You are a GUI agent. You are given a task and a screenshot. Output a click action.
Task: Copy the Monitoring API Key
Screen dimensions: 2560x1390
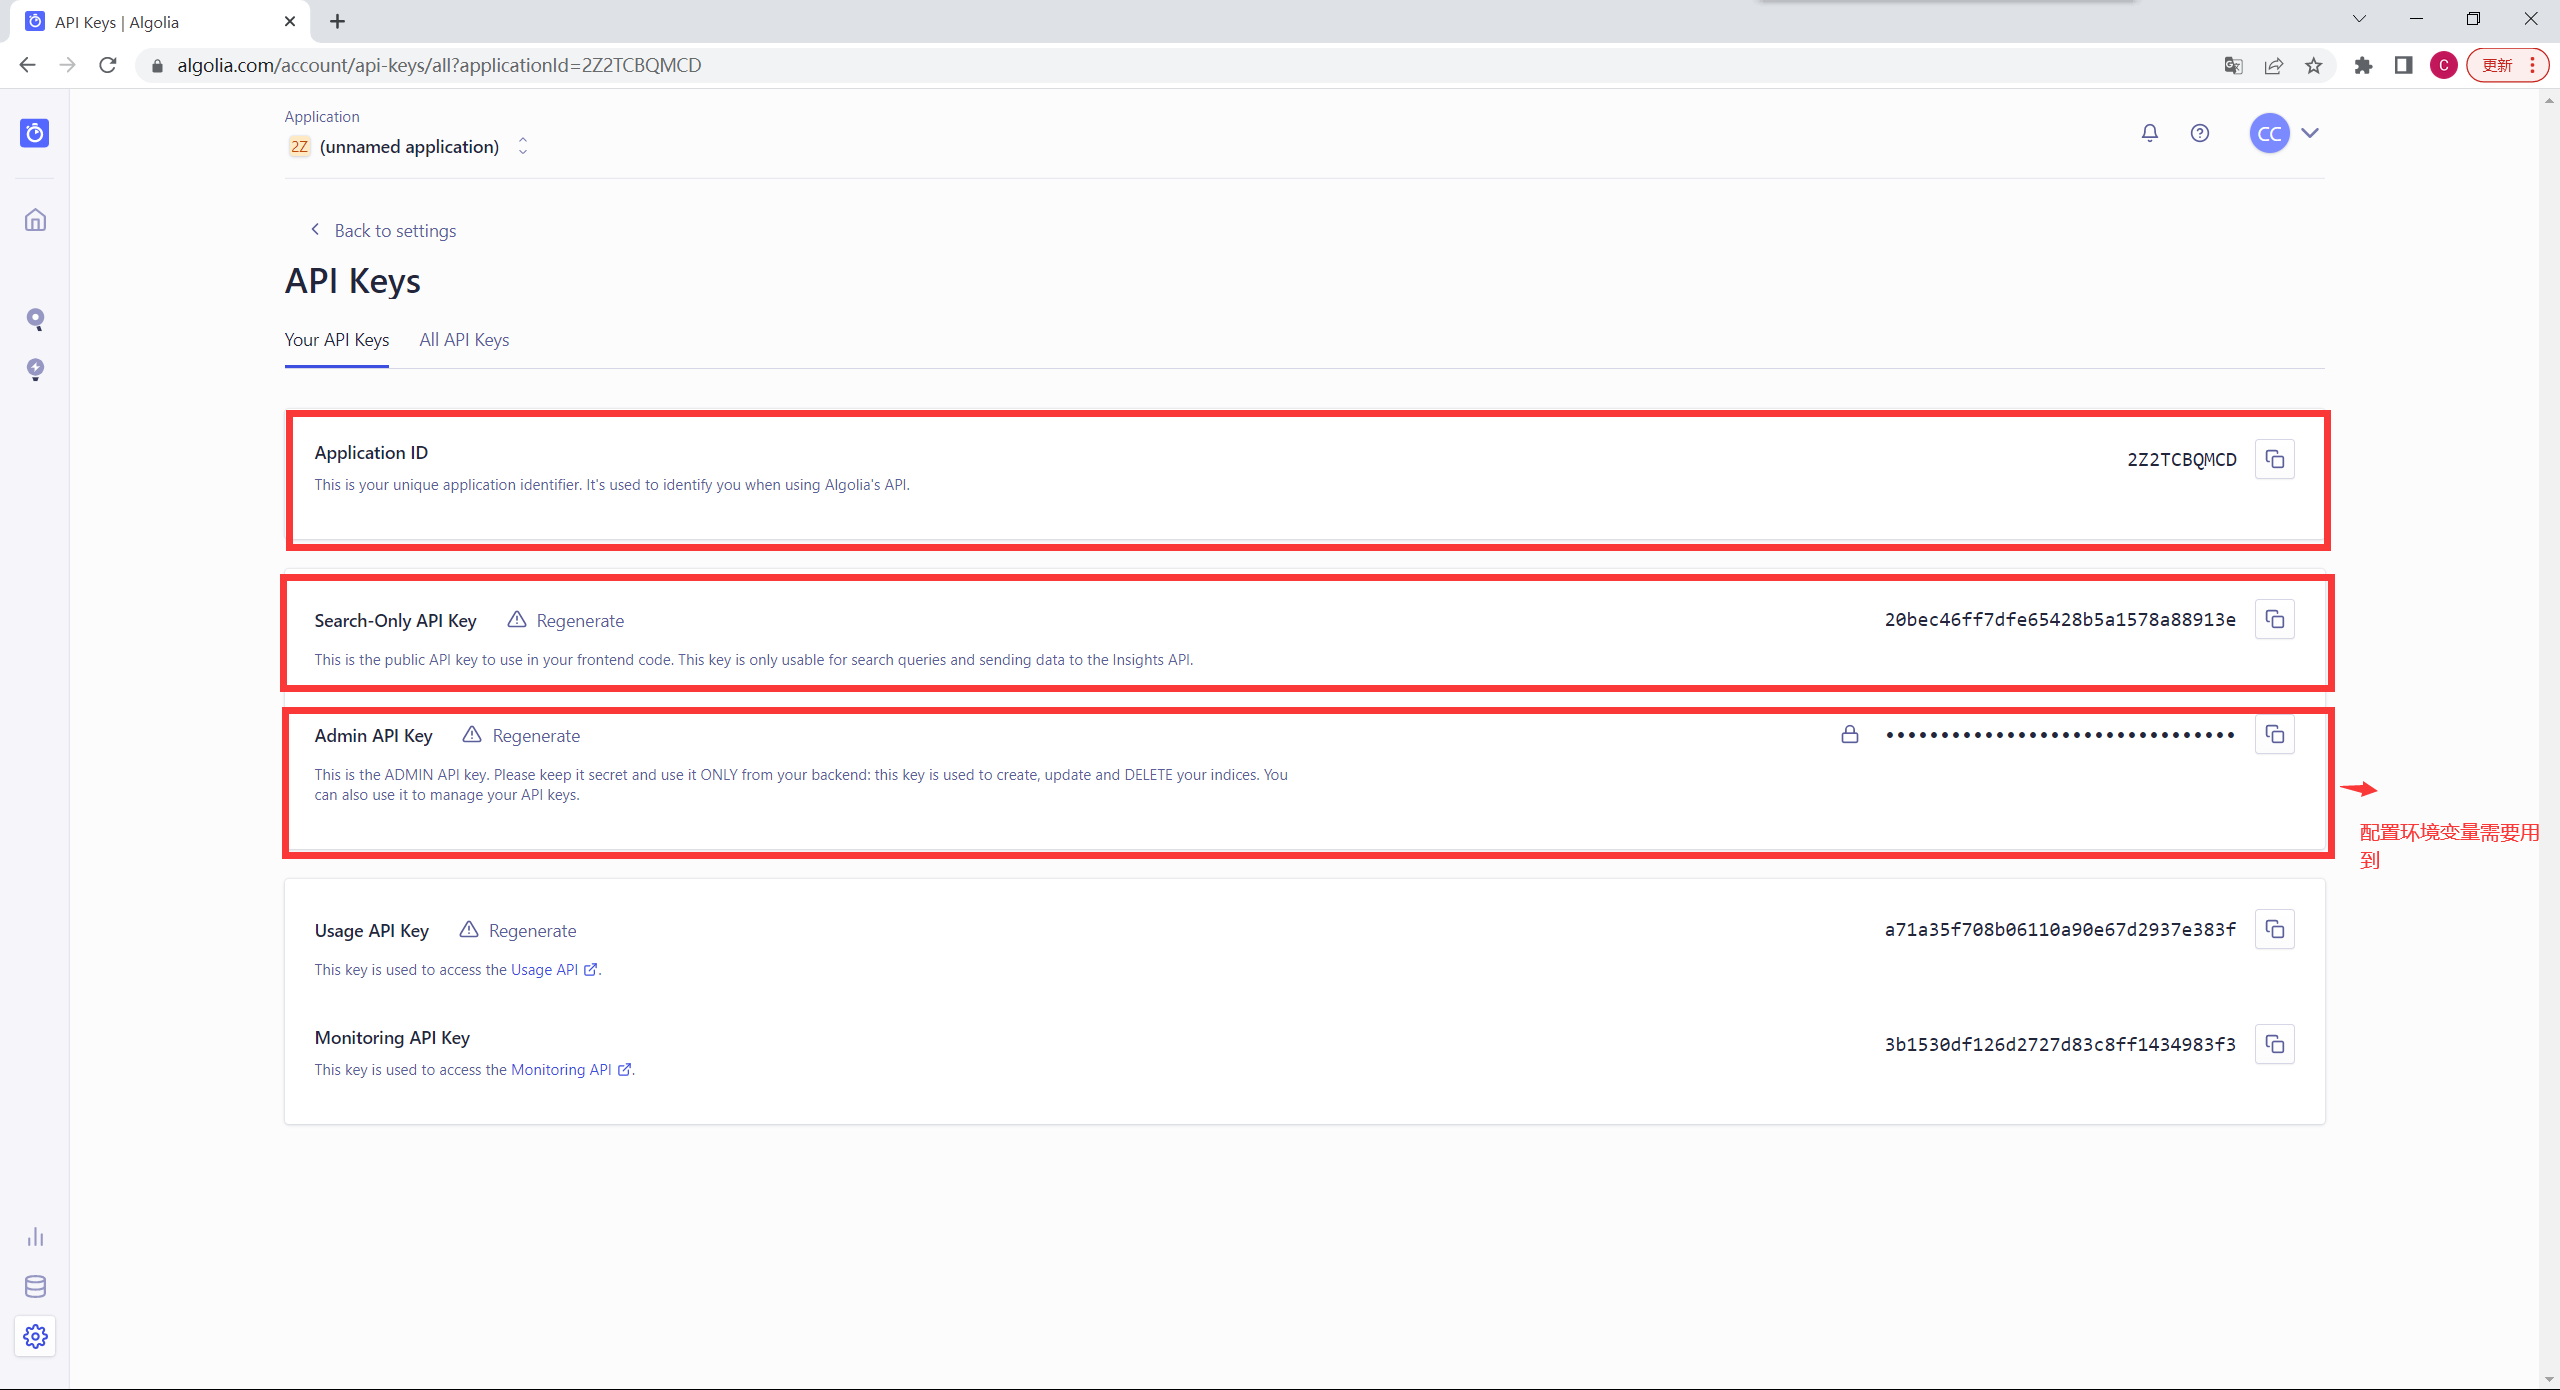tap(2274, 1044)
